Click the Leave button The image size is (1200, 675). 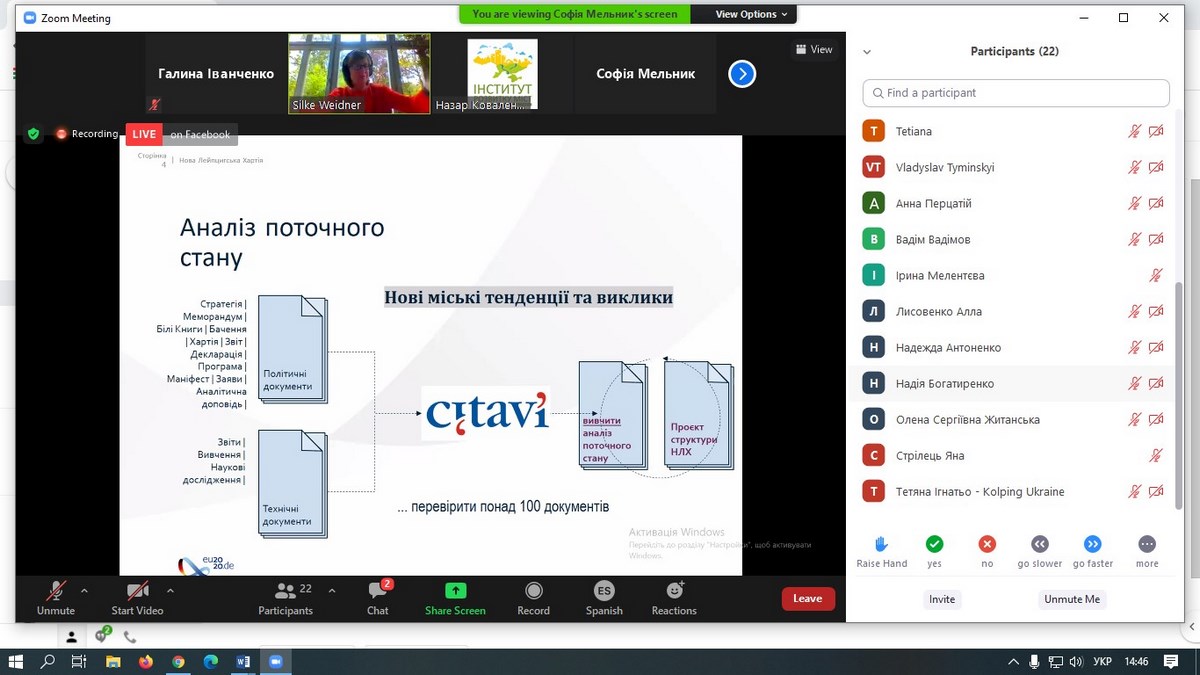click(x=807, y=599)
